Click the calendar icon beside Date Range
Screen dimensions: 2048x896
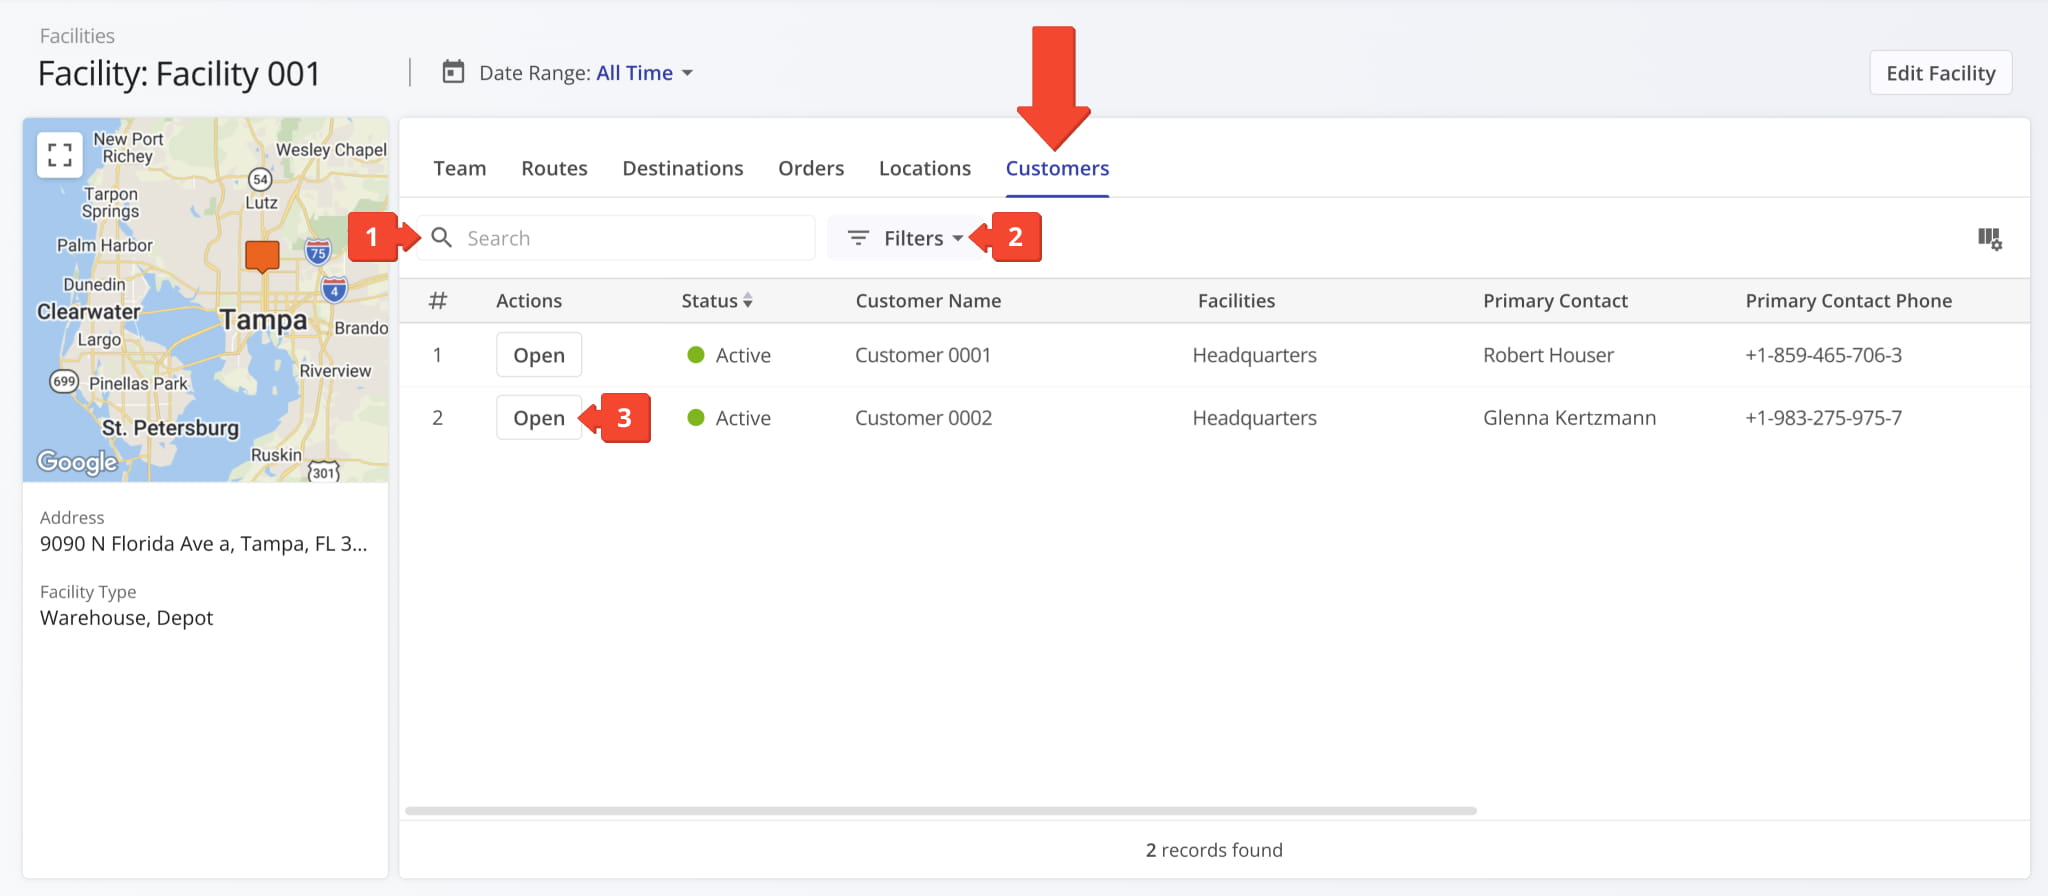pos(453,72)
